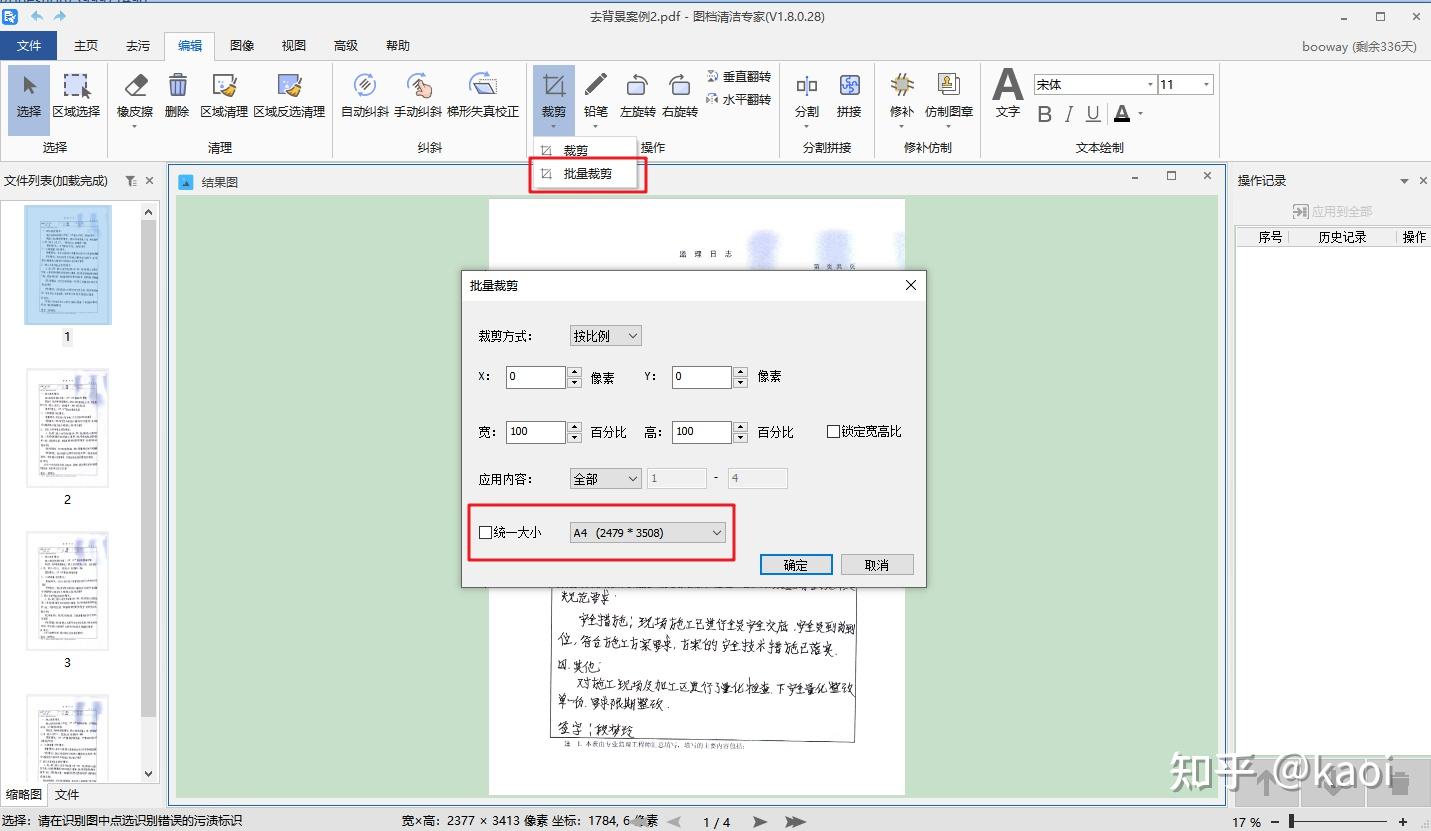Image resolution: width=1431 pixels, height=831 pixels.
Task: Switch to the 文件 tab below thumbnails
Action: tap(67, 795)
